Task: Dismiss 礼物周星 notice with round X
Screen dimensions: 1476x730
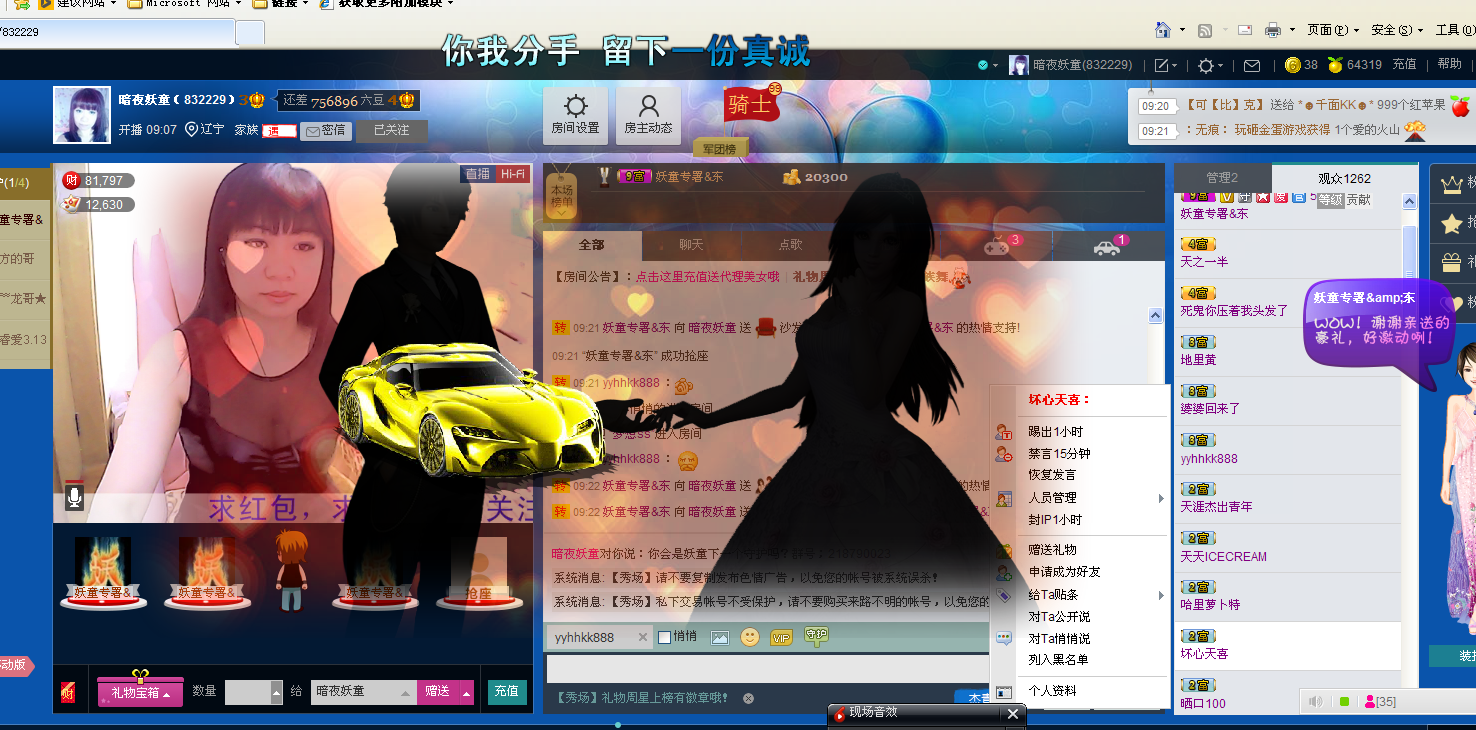Action: pos(748,698)
